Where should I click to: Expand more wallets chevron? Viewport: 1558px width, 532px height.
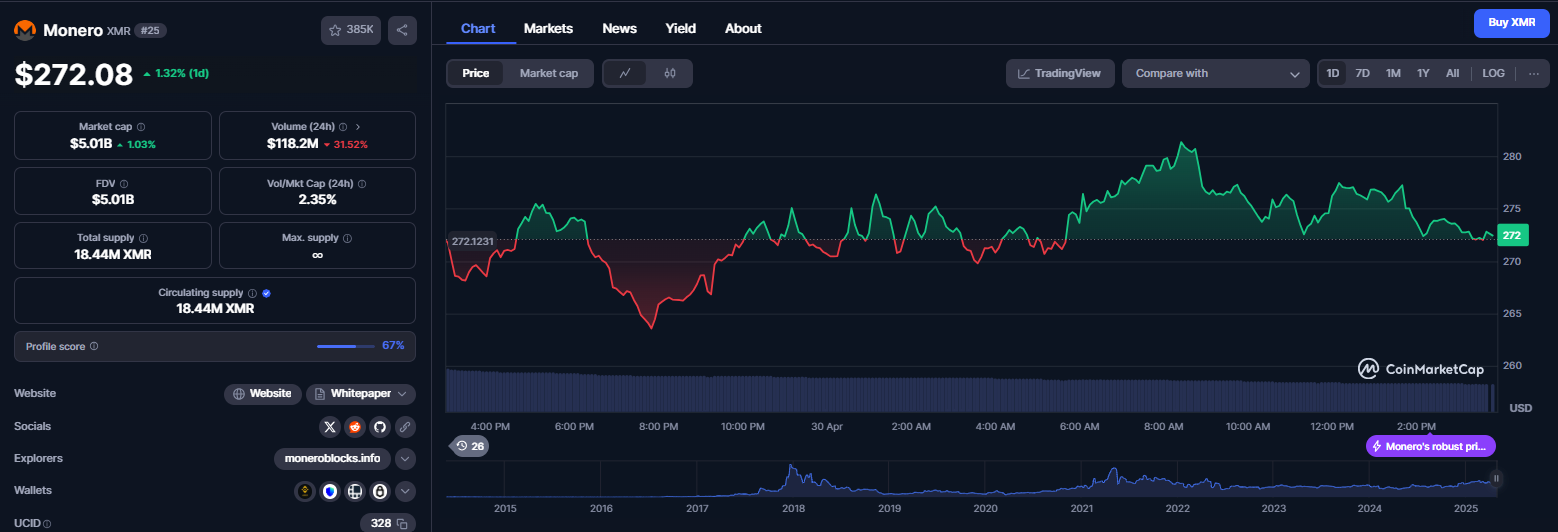(405, 491)
